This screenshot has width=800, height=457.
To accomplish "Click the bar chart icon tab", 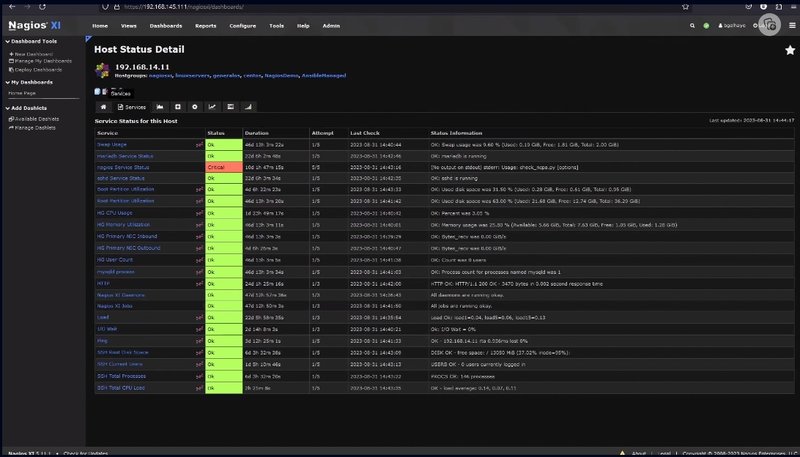I will 248,106.
